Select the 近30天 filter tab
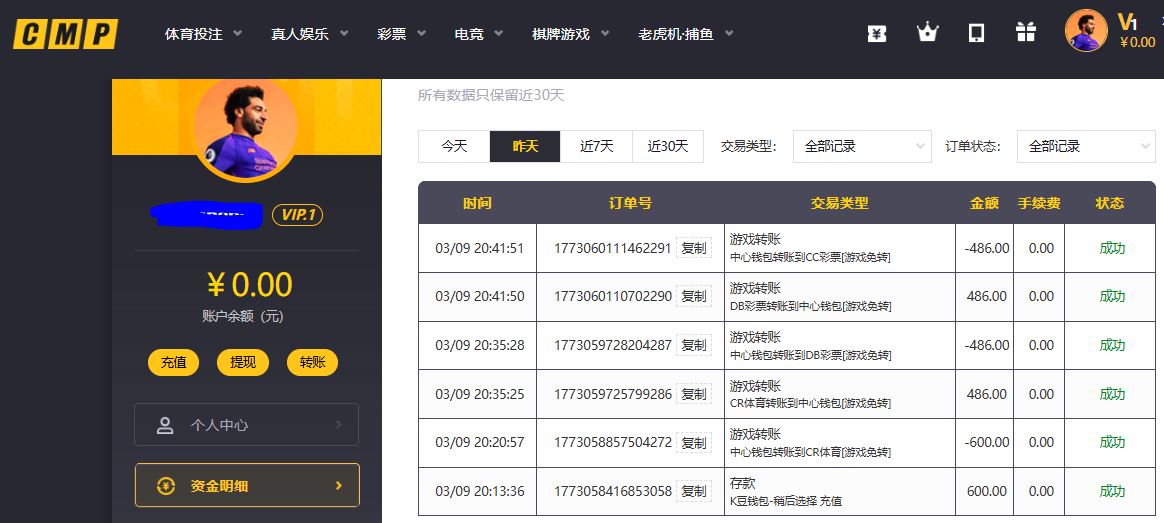The width and height of the screenshot is (1164, 523). 667,146
